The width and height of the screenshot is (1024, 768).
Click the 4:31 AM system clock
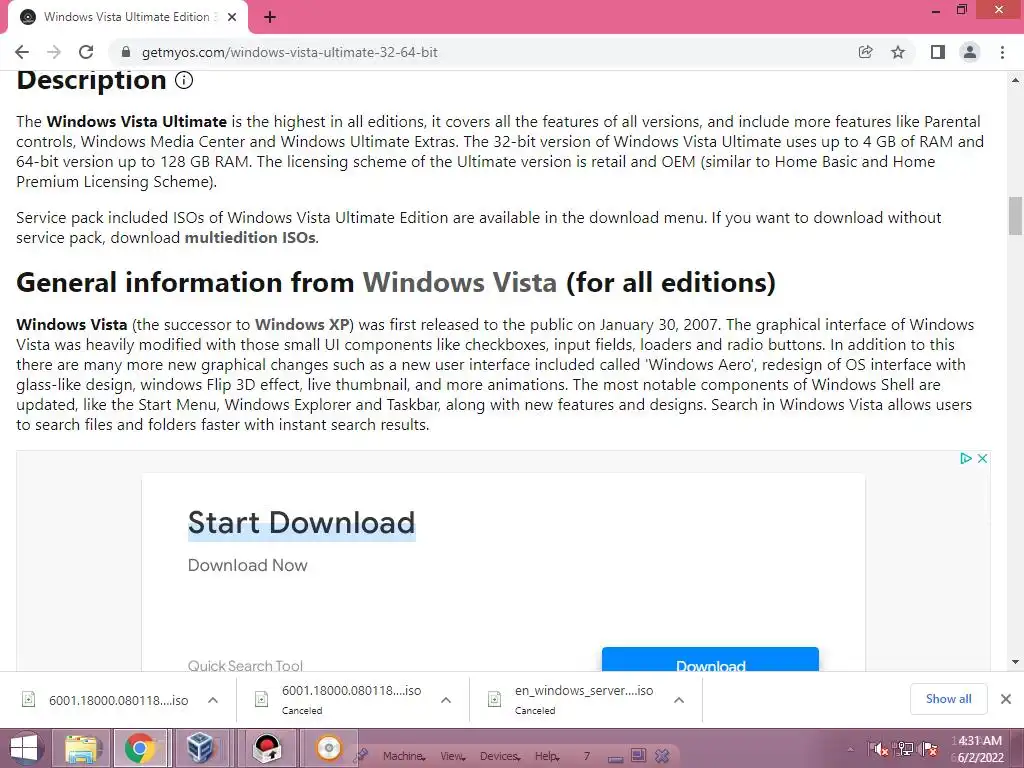click(980, 749)
